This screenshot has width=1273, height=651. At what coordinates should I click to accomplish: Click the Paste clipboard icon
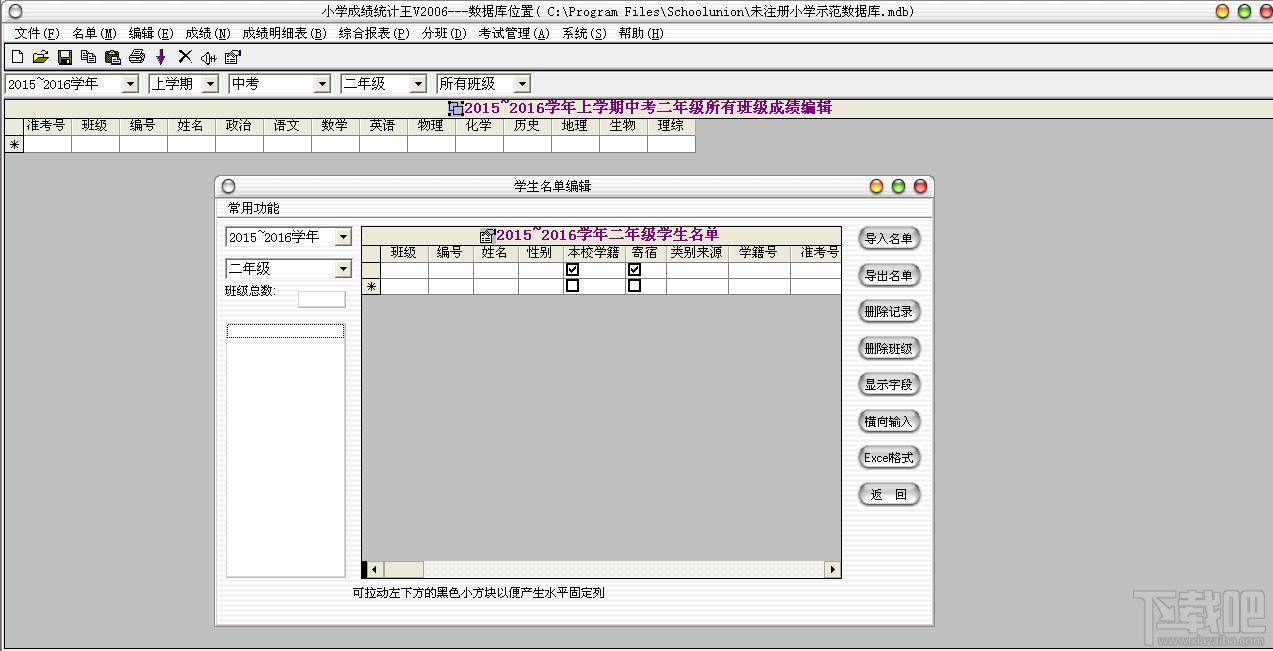pos(112,57)
